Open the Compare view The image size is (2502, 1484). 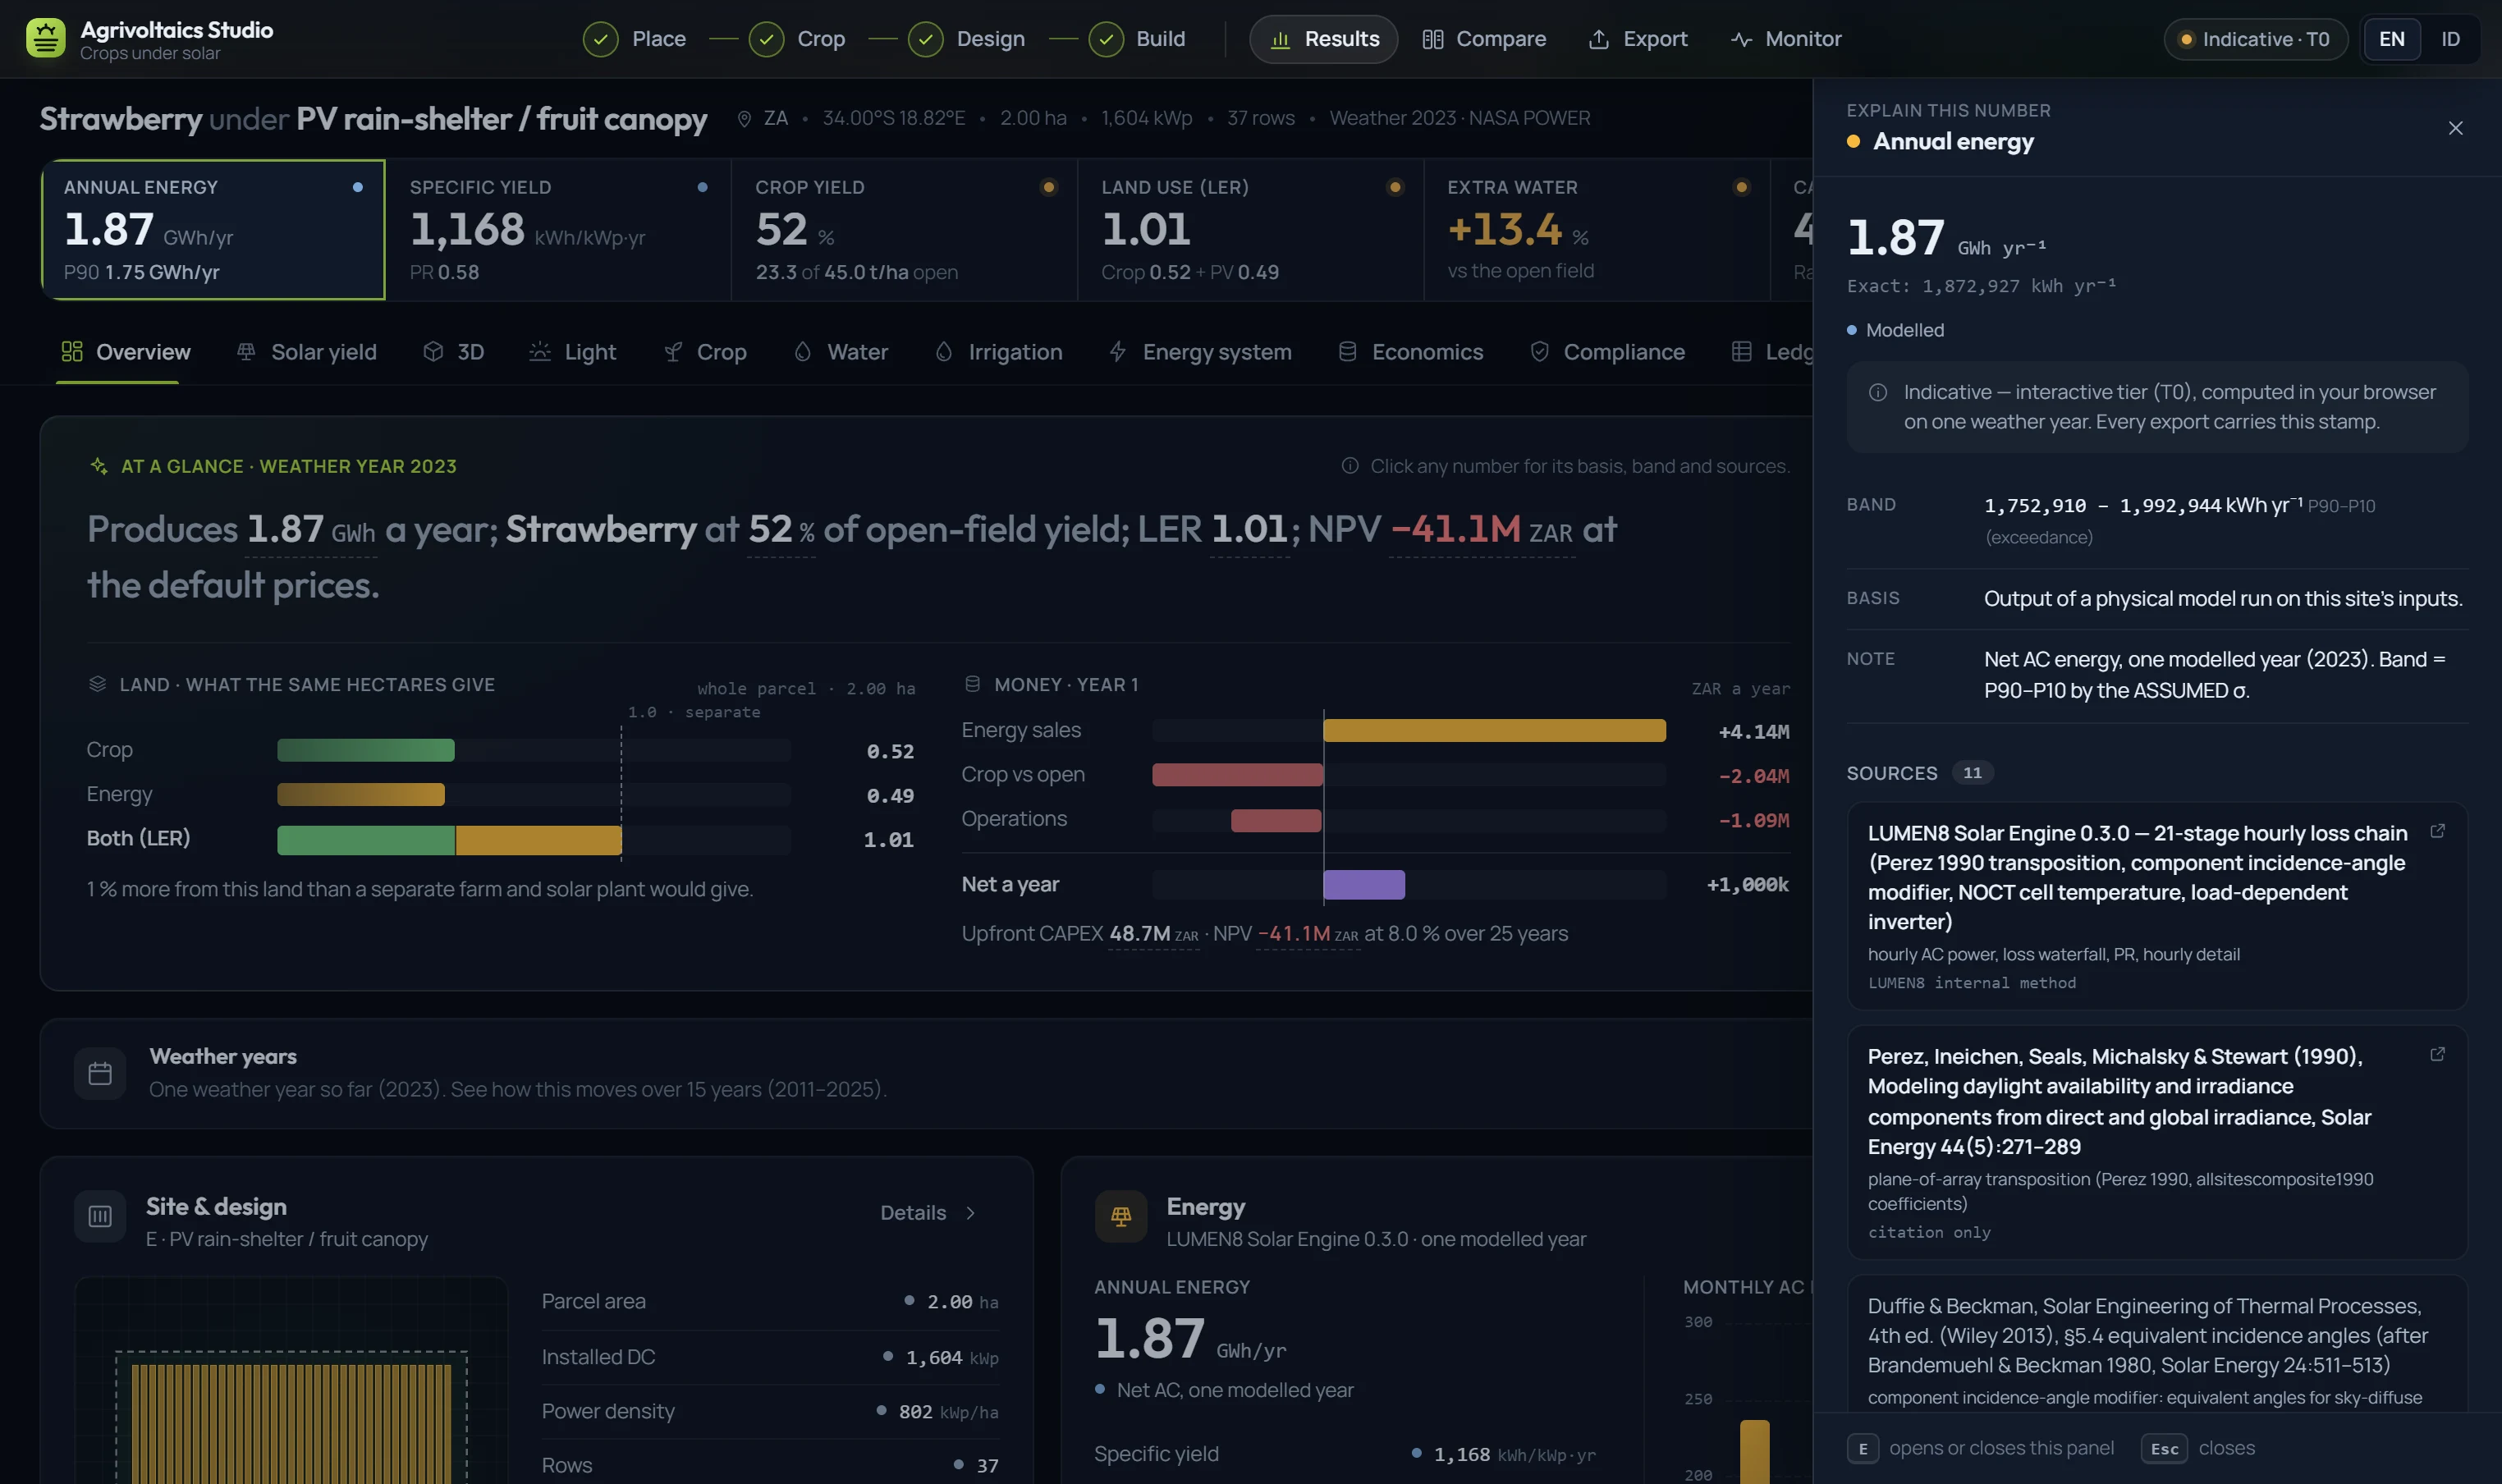coord(1484,39)
